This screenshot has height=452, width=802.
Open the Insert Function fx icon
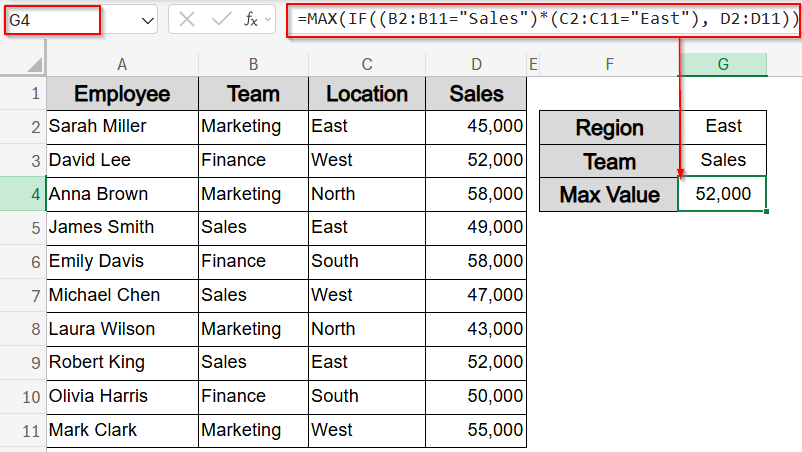pyautogui.click(x=251, y=20)
